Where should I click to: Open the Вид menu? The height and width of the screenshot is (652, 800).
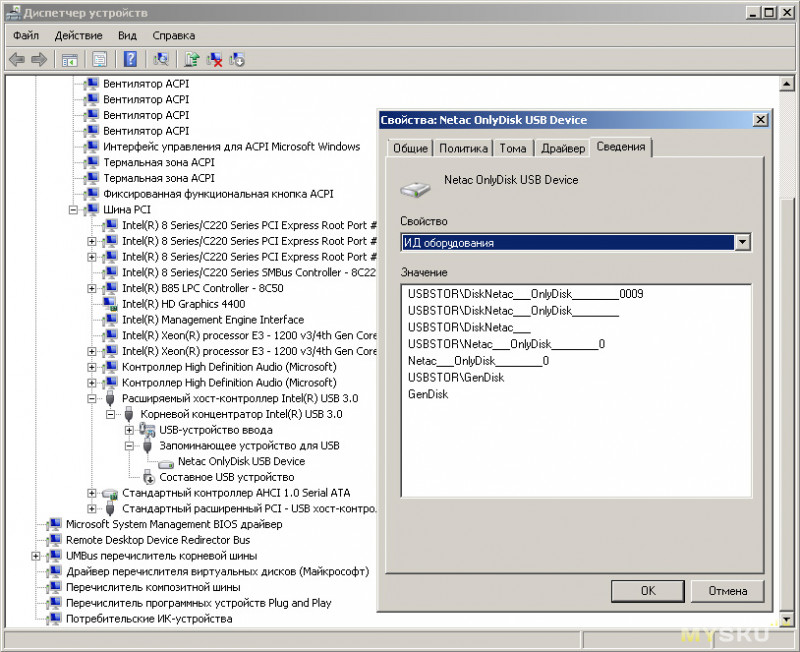point(127,35)
